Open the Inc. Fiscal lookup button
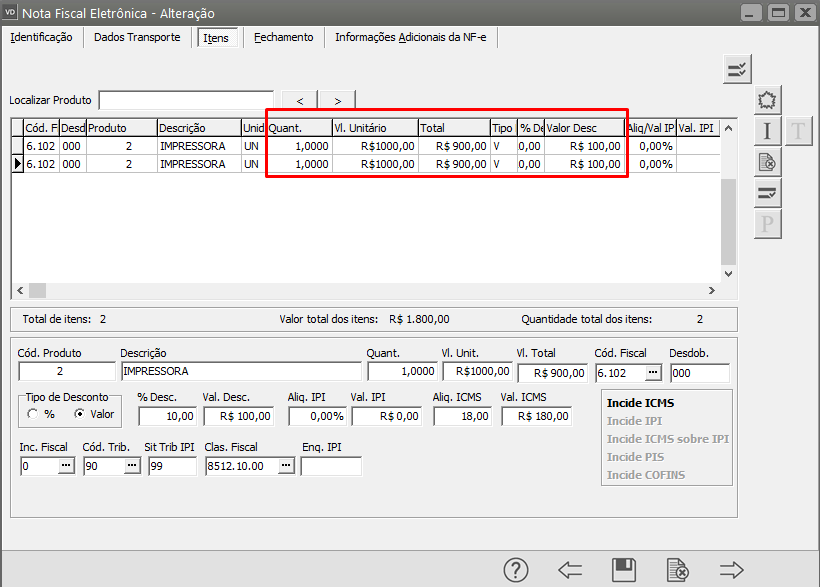 click(66, 466)
